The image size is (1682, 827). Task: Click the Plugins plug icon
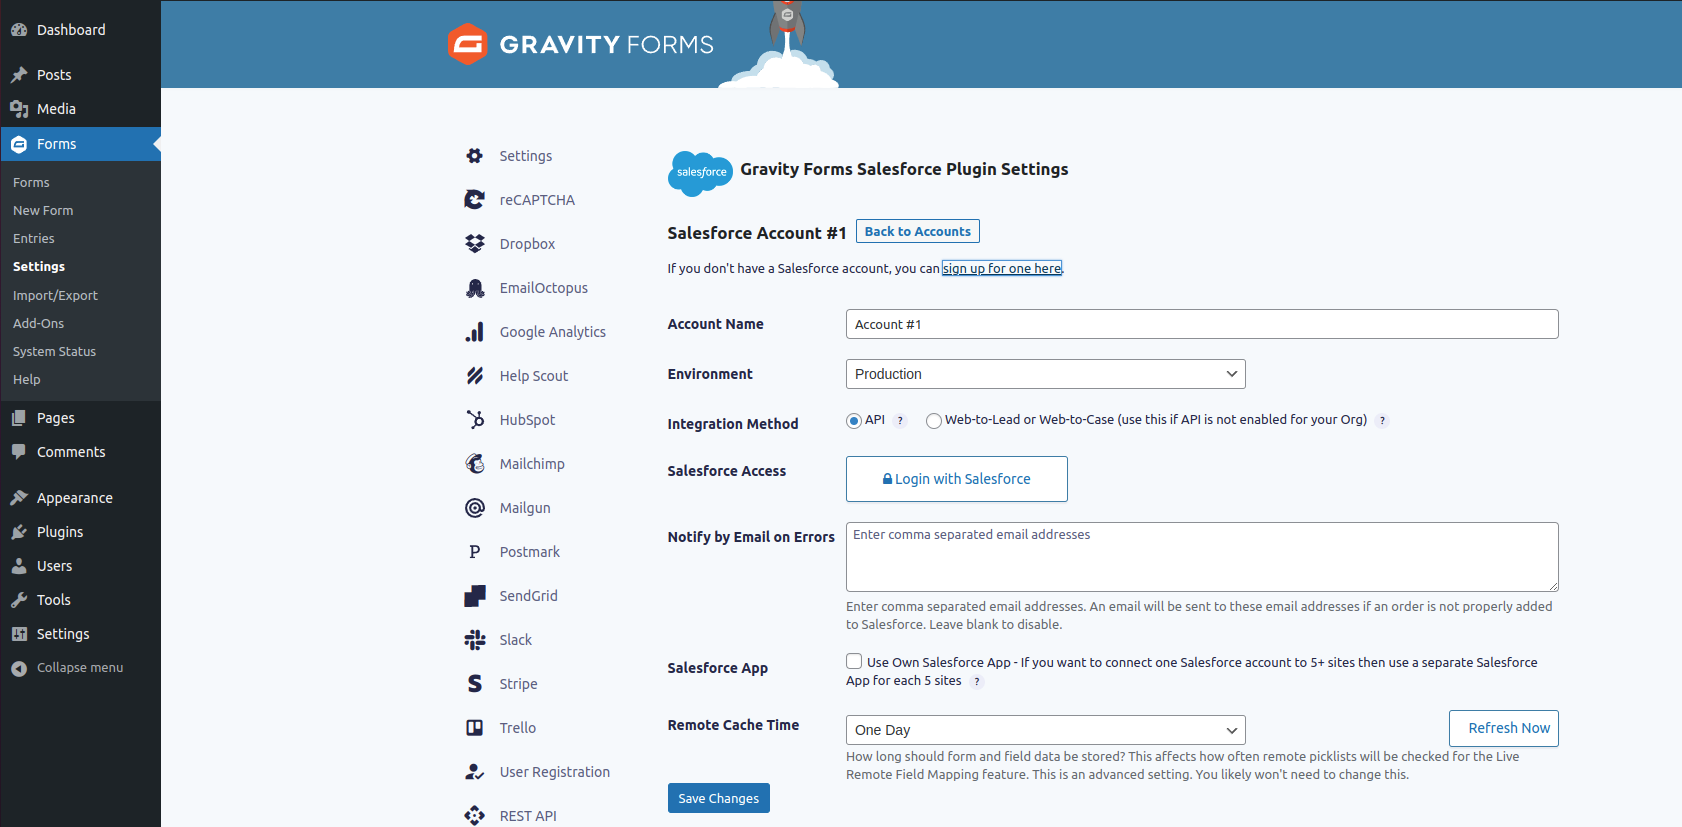coord(19,532)
